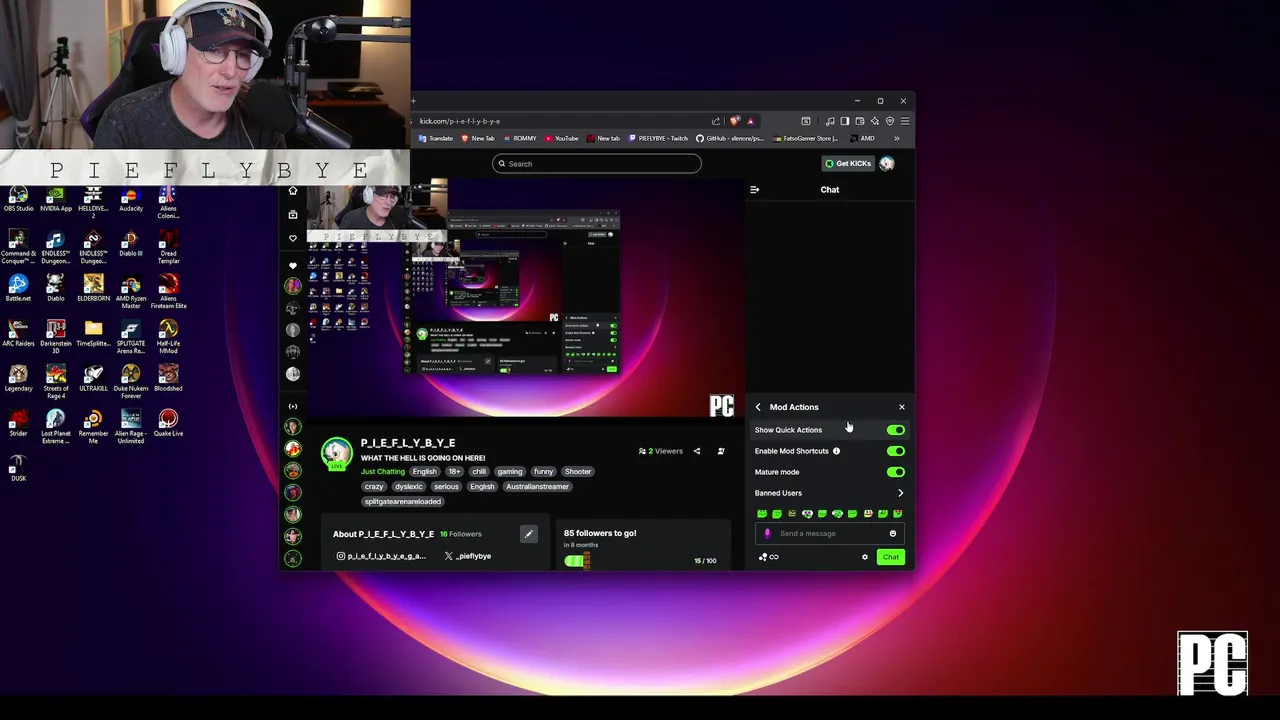Select the Australianstreamer tag
This screenshot has width=1280, height=720.
pos(537,486)
